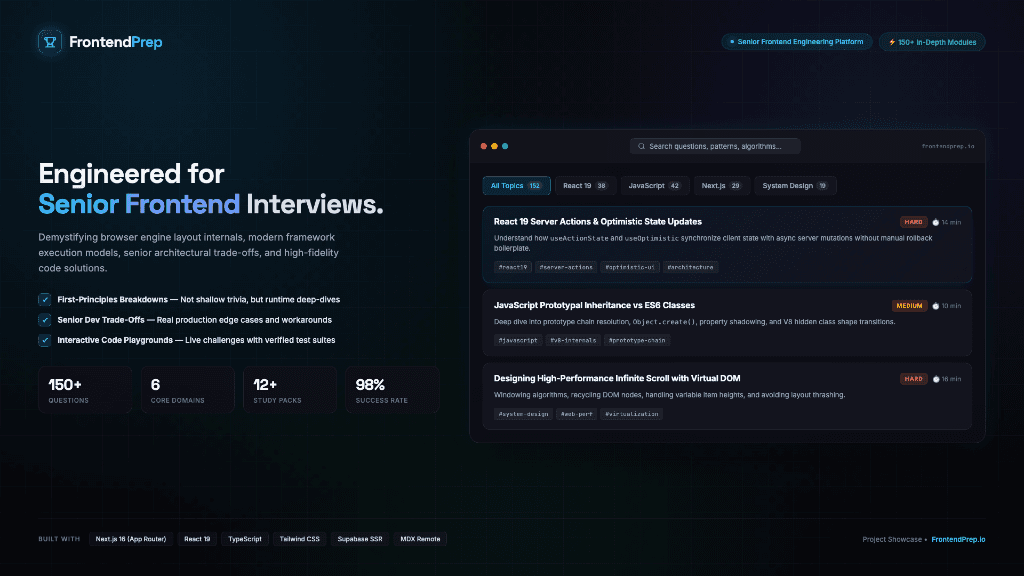Click the #prototype-chain tag

[x=637, y=340]
